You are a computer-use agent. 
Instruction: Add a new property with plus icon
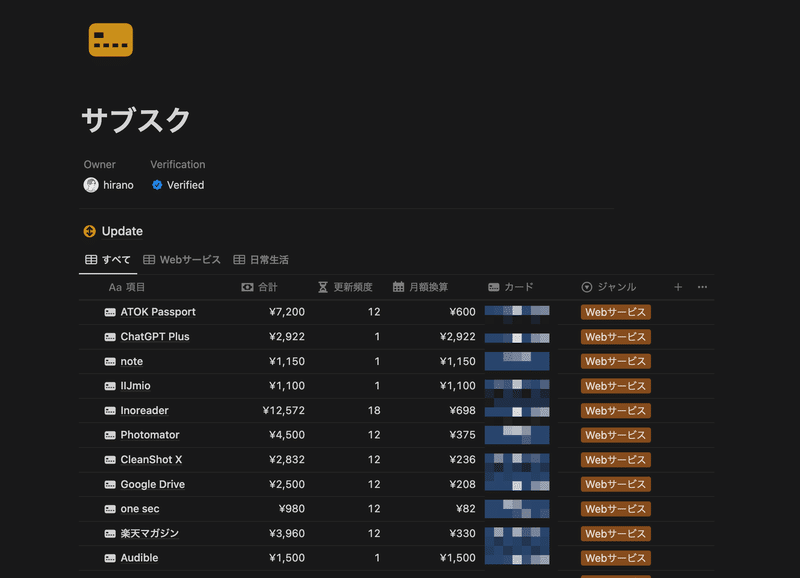point(678,287)
